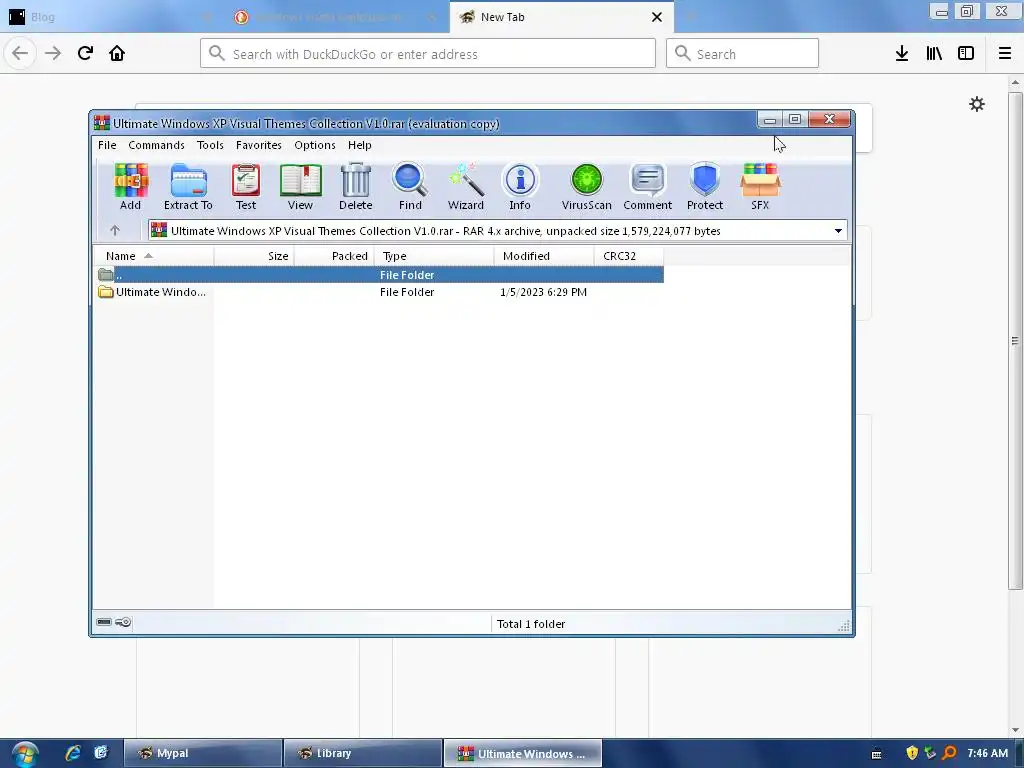The image size is (1024, 768).
Task: Sort list by Name column
Action: tap(153, 256)
